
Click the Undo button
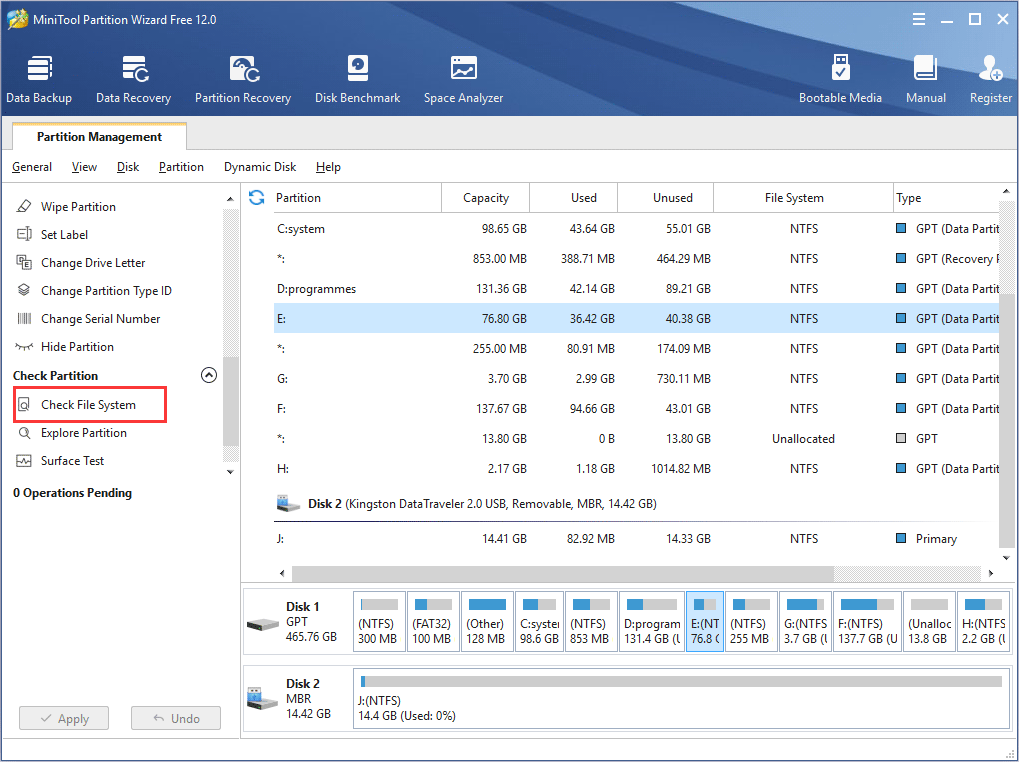pyautogui.click(x=176, y=718)
